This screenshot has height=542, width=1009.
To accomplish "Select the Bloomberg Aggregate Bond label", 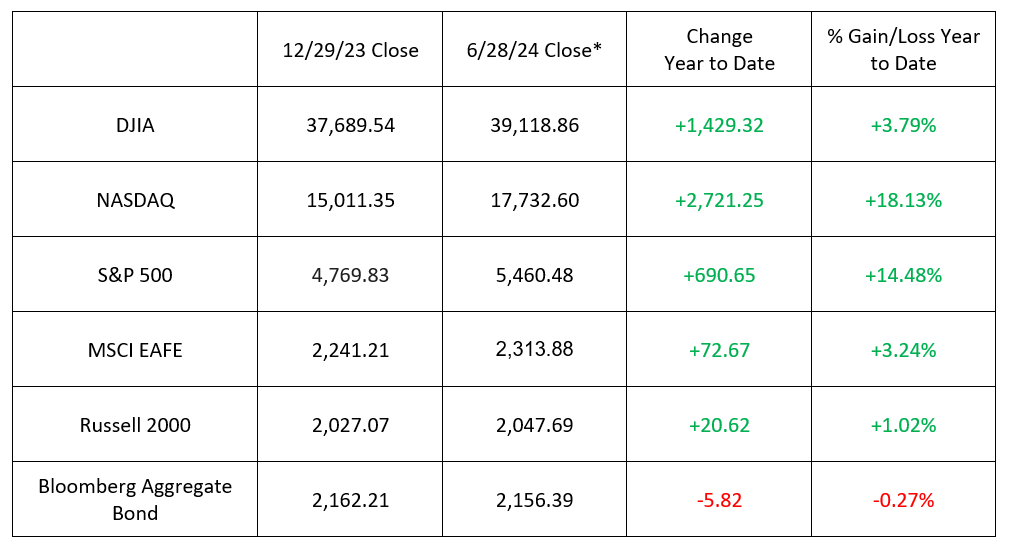I will (x=135, y=499).
